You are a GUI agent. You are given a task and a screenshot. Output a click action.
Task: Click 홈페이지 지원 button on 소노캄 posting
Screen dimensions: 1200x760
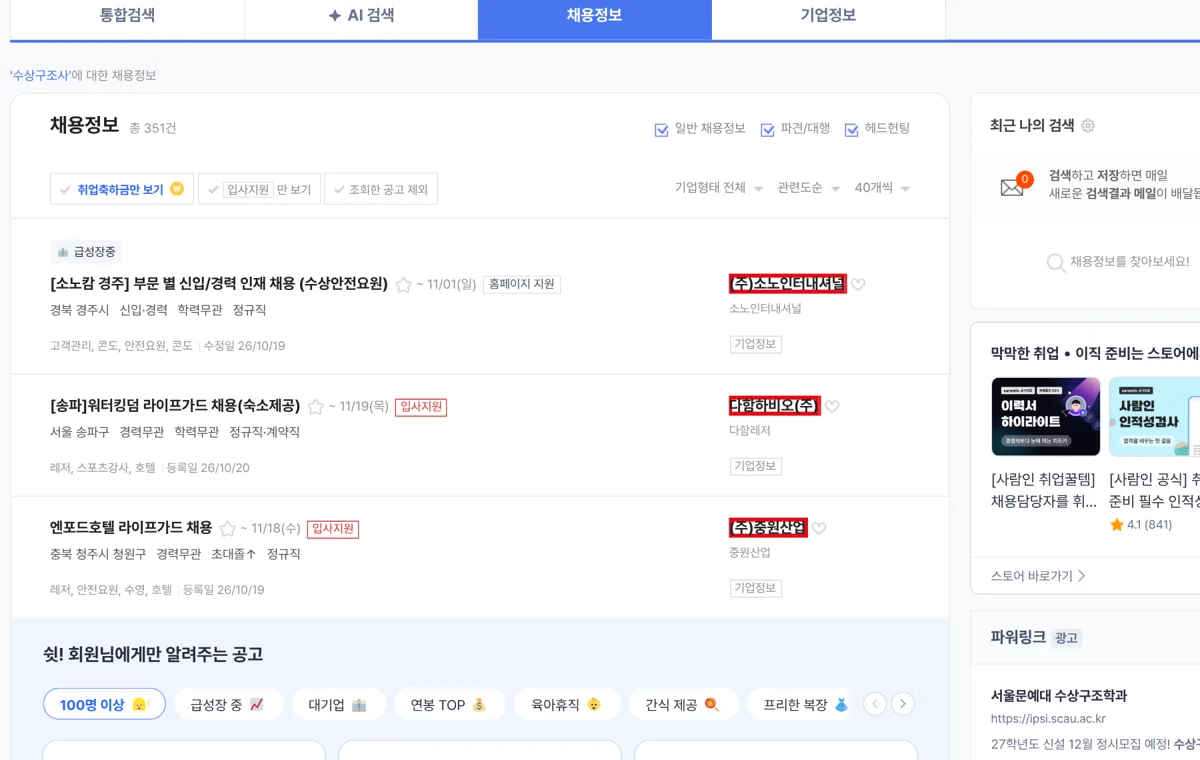coord(522,285)
